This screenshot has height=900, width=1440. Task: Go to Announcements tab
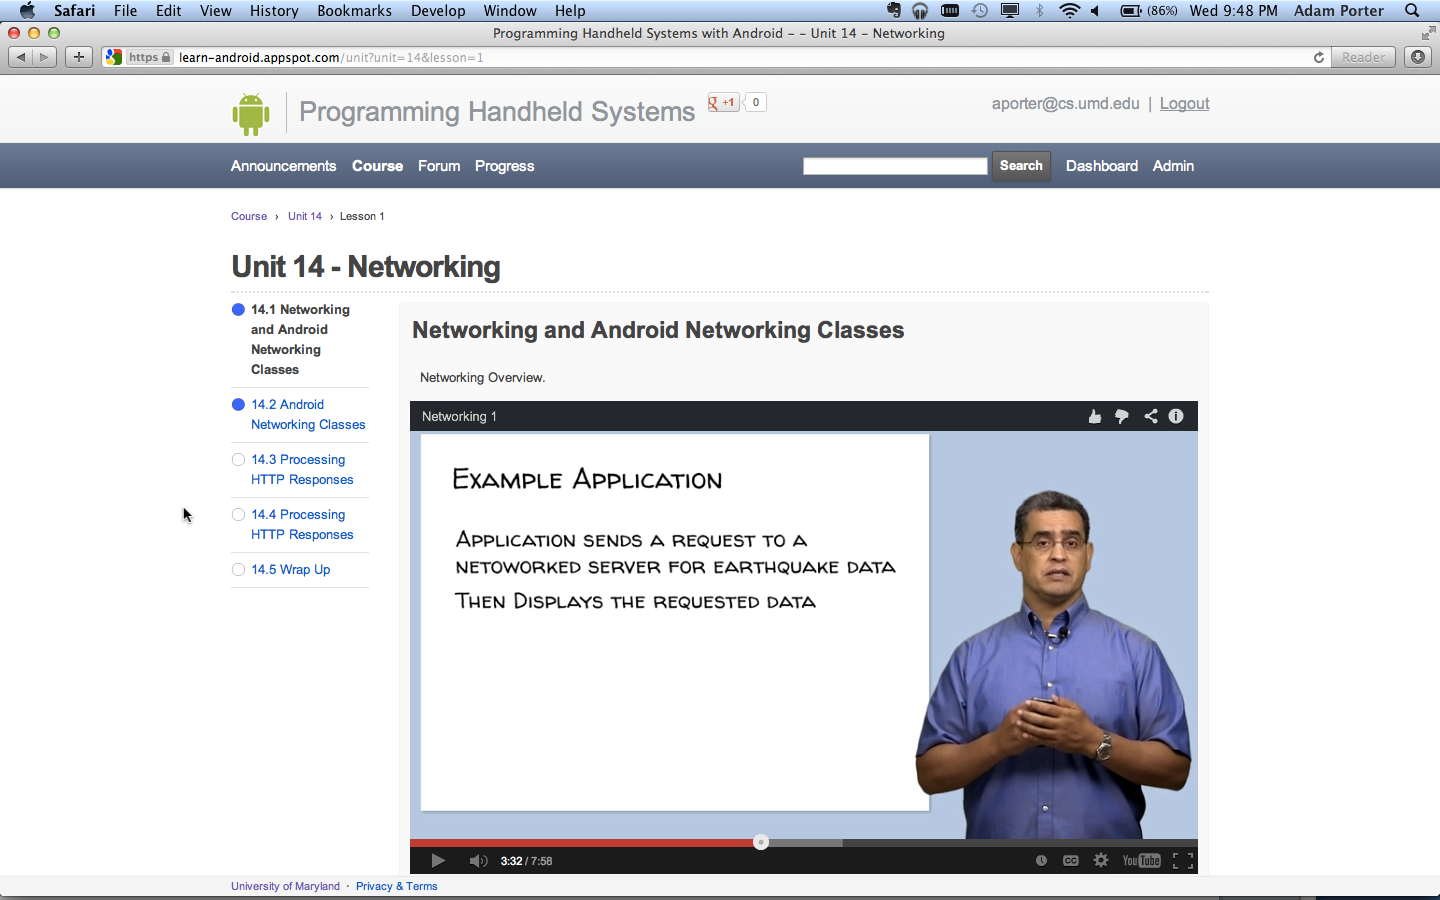pyautogui.click(x=283, y=166)
